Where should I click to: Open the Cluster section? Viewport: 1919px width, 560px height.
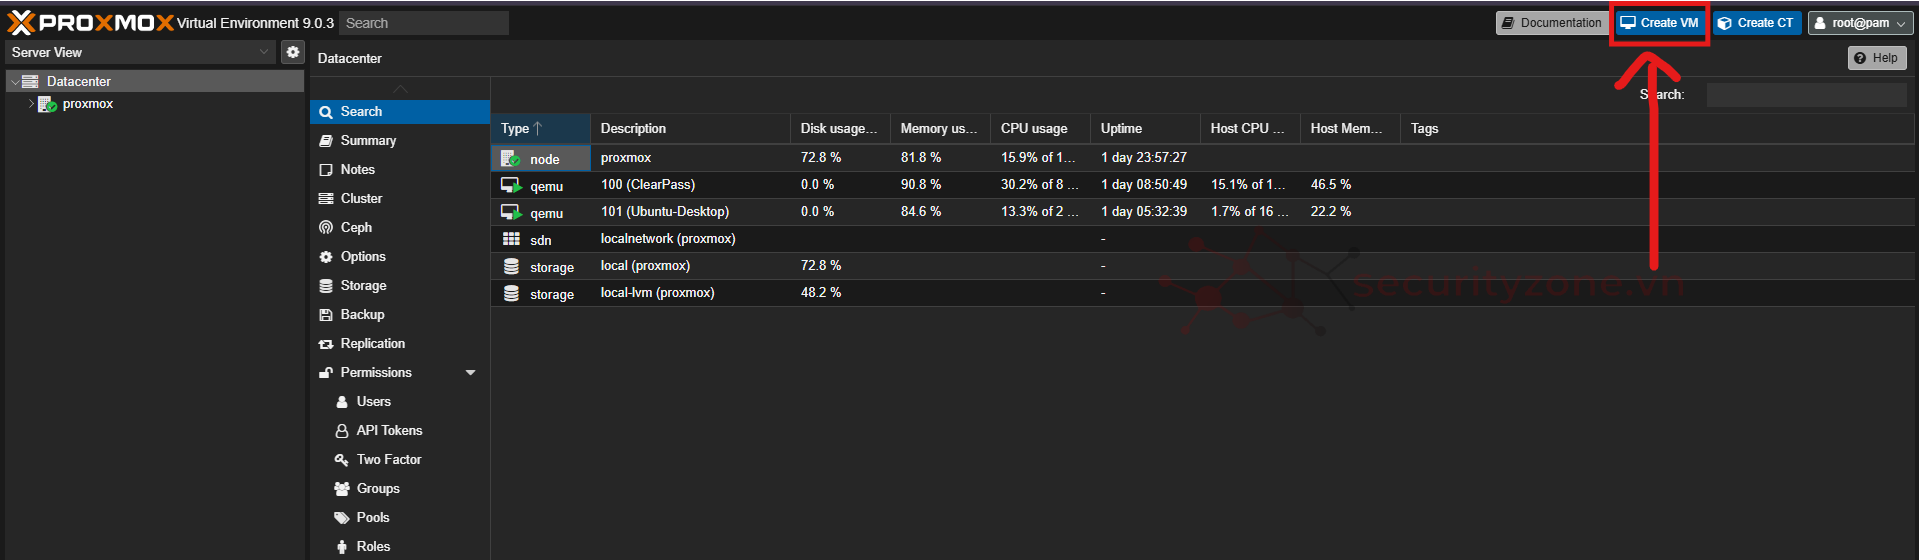coord(400,199)
